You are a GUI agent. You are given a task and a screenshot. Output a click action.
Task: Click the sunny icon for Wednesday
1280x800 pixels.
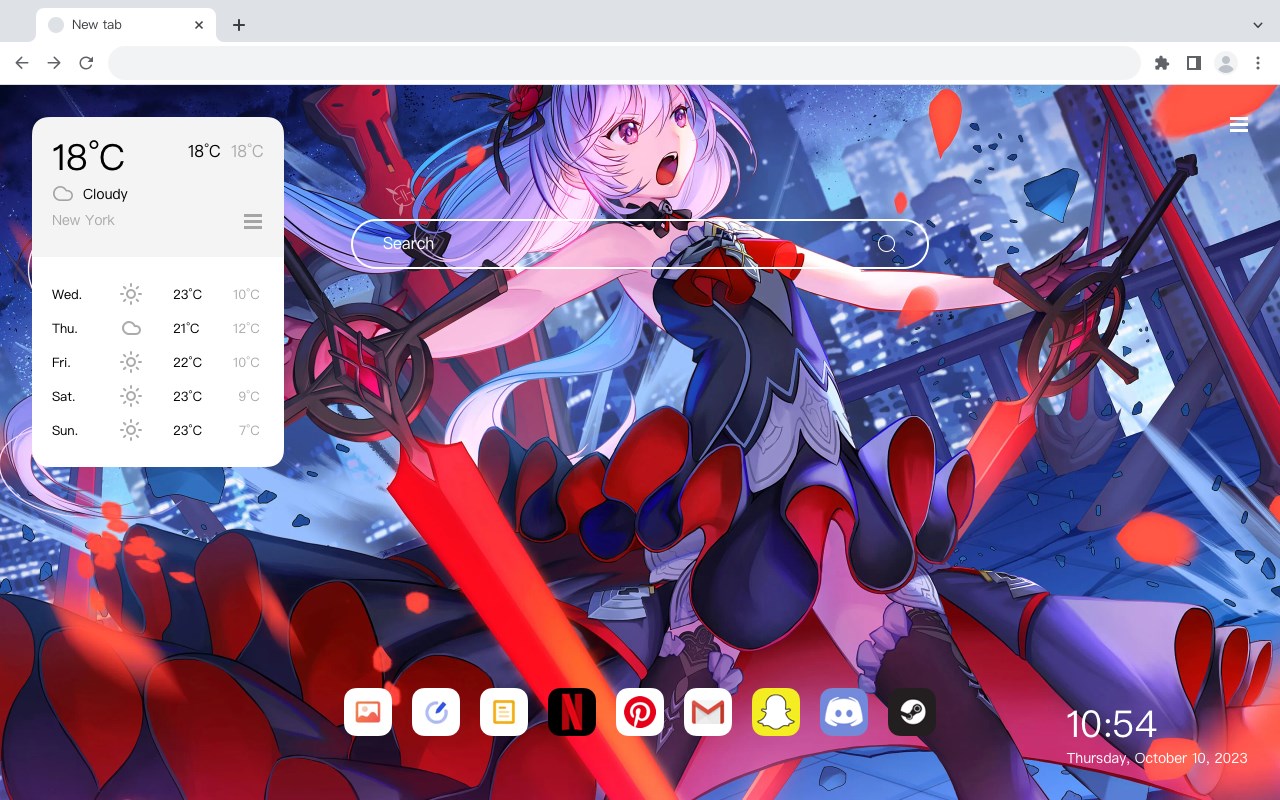coord(131,294)
